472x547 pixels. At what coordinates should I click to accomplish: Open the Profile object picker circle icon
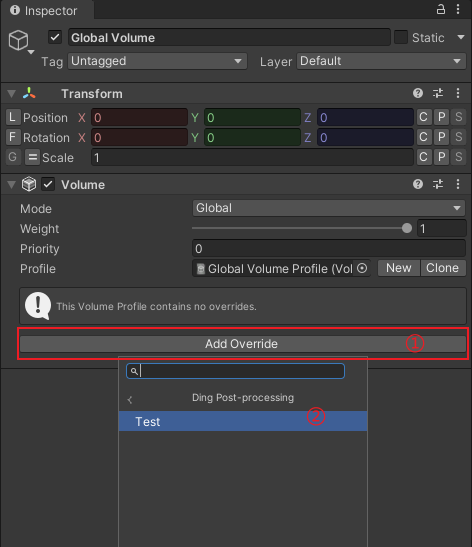[x=362, y=268]
